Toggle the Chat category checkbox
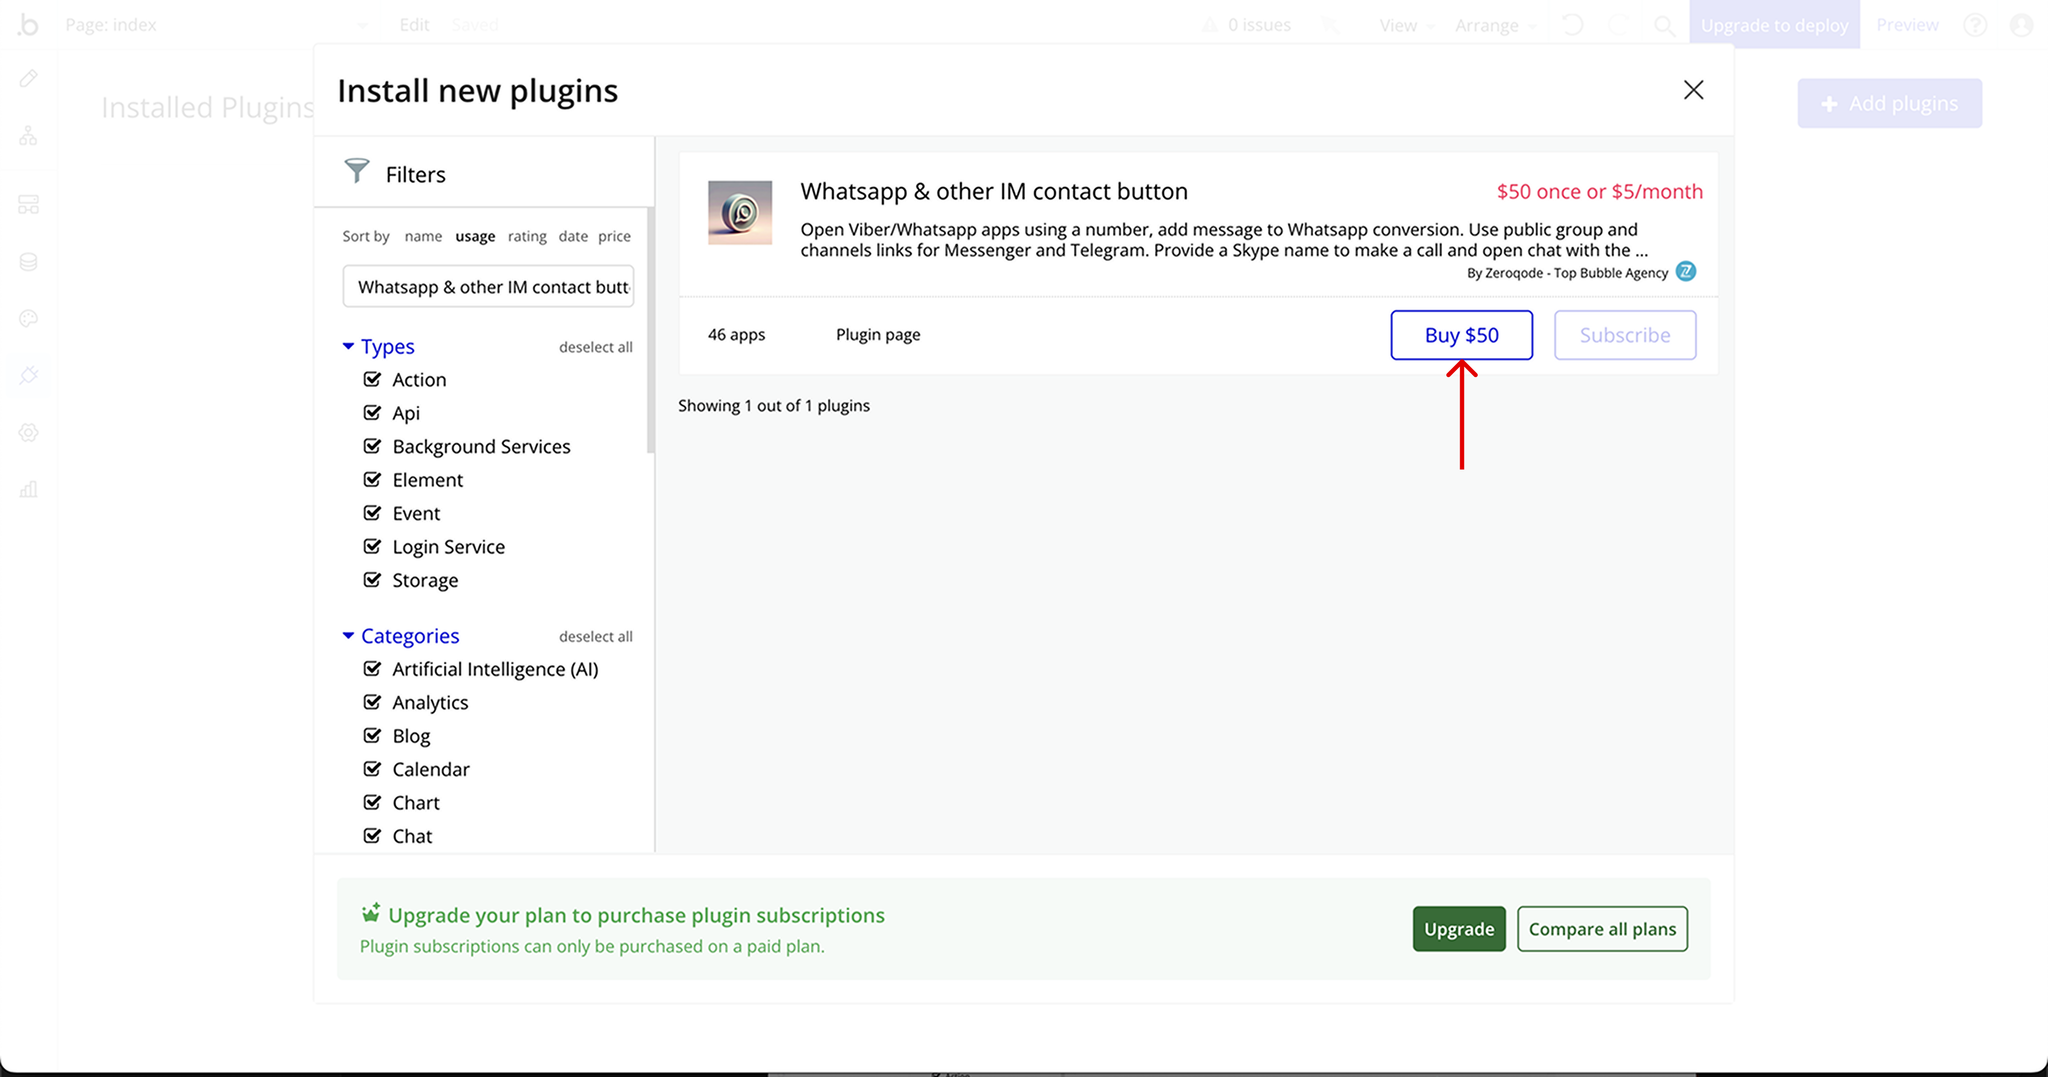This screenshot has width=2048, height=1077. (x=372, y=836)
